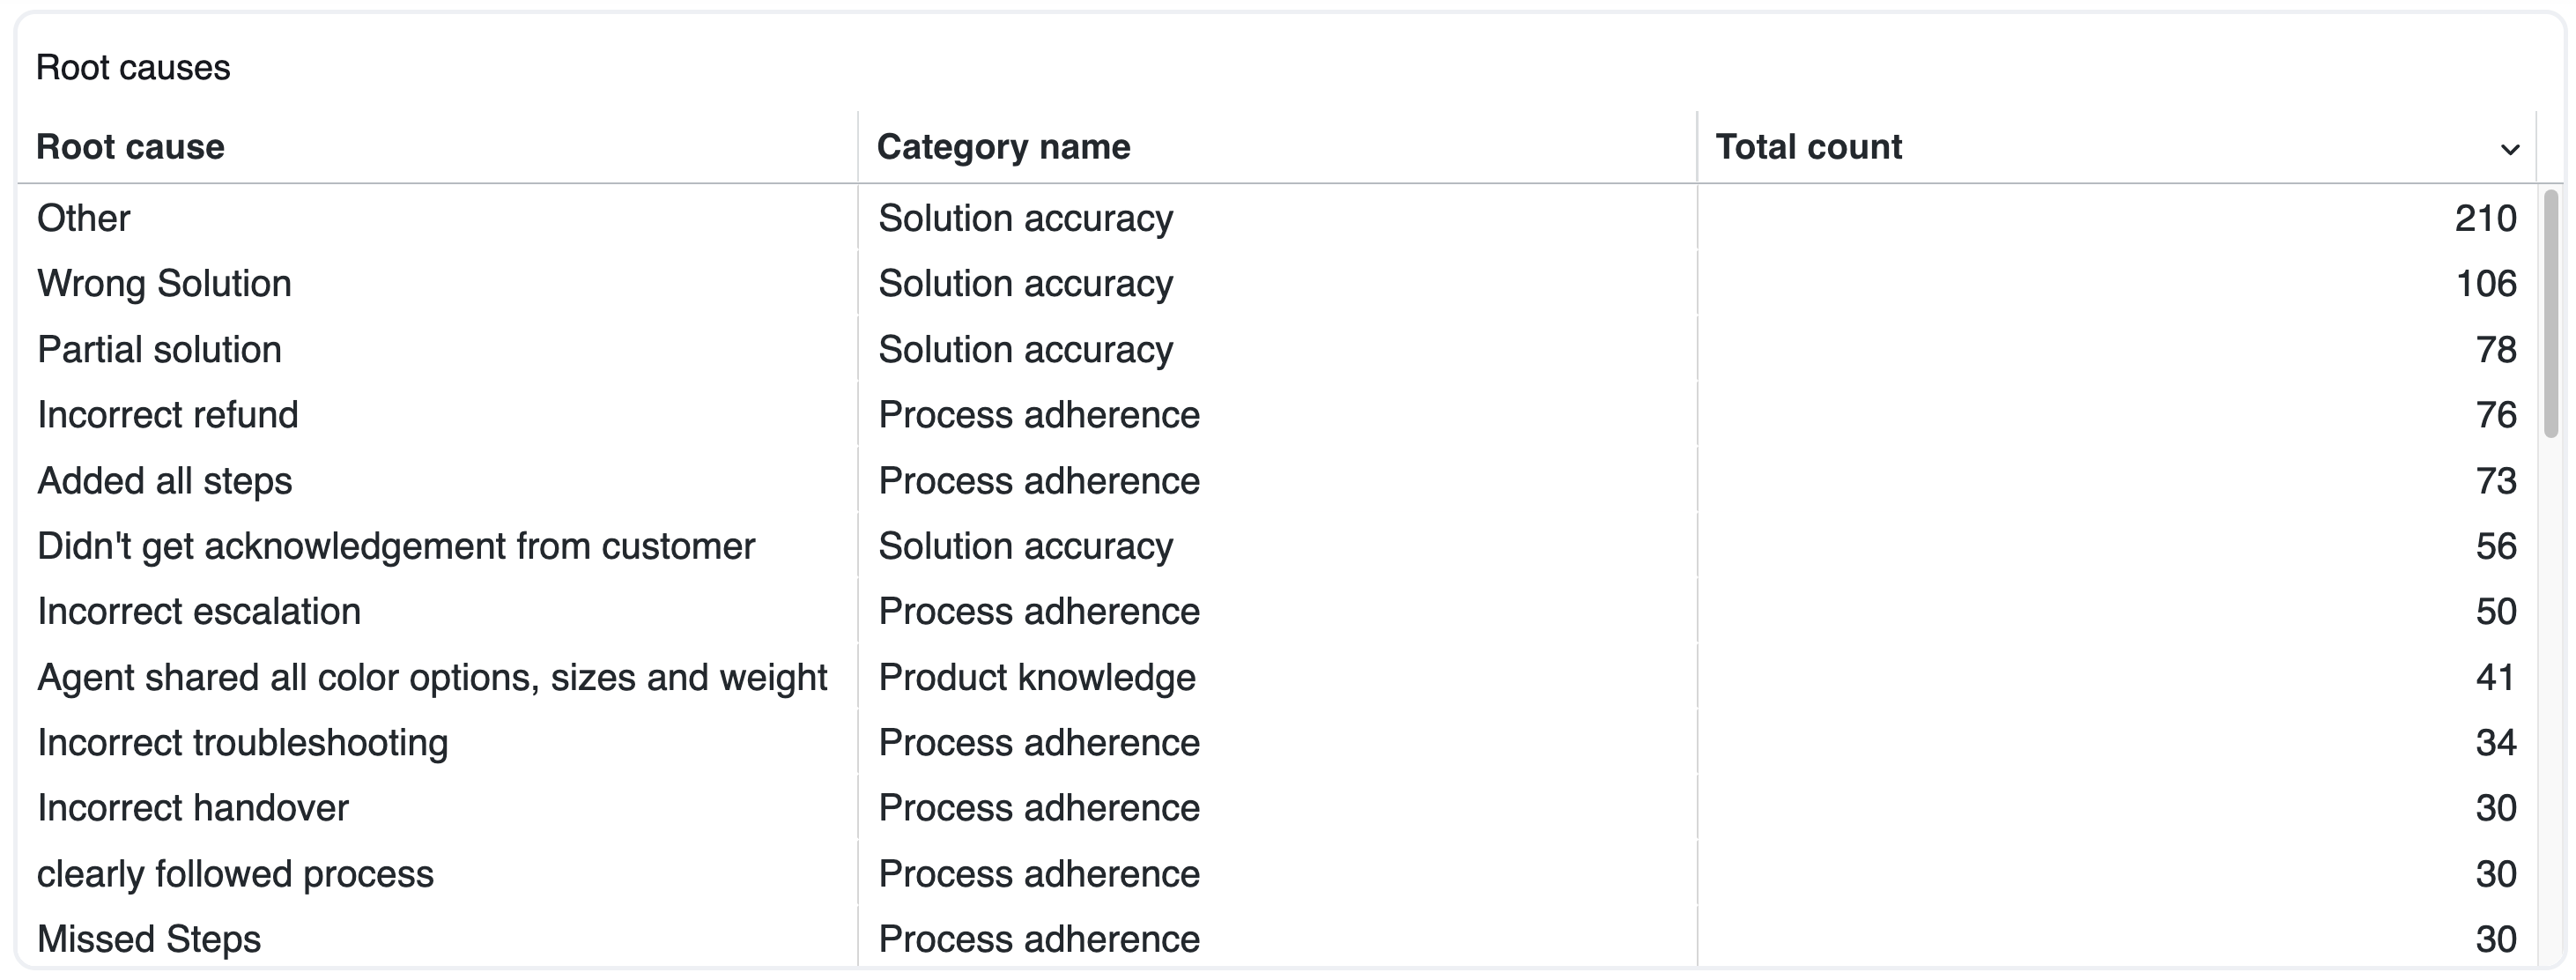This screenshot has height=980, width=2576.
Task: Click 'Partial solution' root cause
Action: click(159, 350)
